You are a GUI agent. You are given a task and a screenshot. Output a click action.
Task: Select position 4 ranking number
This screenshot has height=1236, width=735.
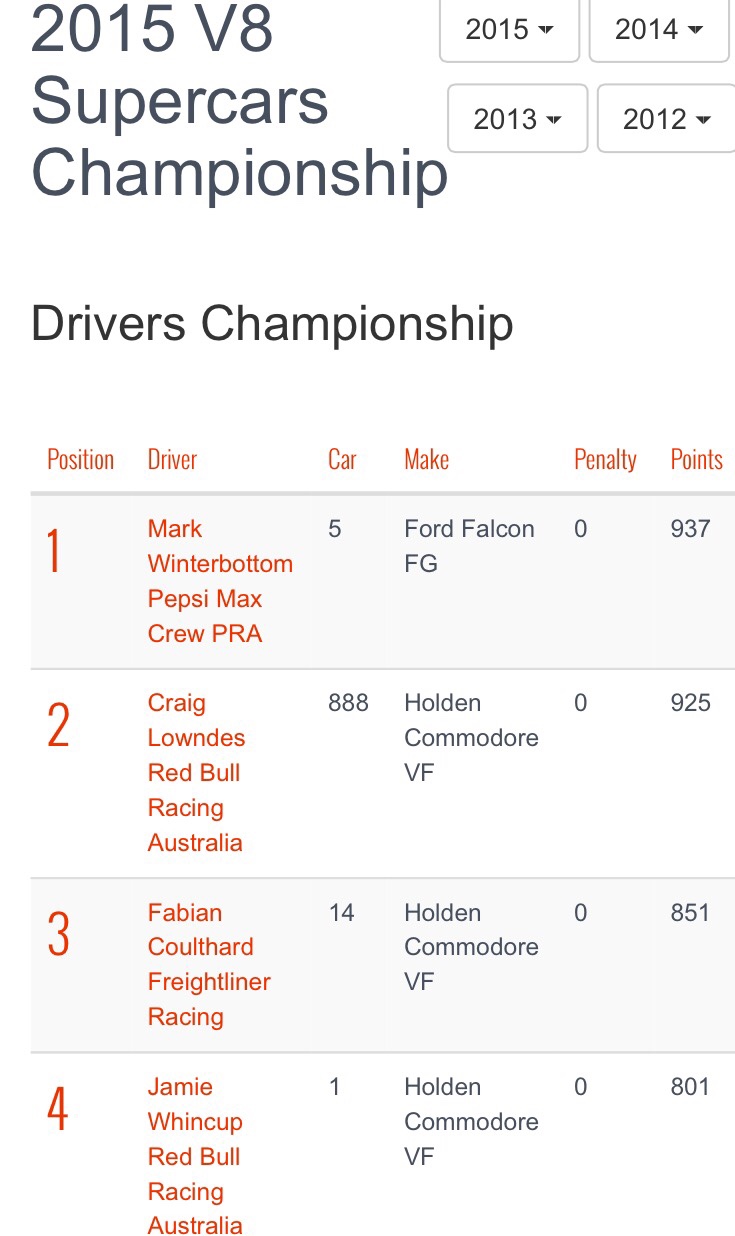pyautogui.click(x=58, y=1109)
